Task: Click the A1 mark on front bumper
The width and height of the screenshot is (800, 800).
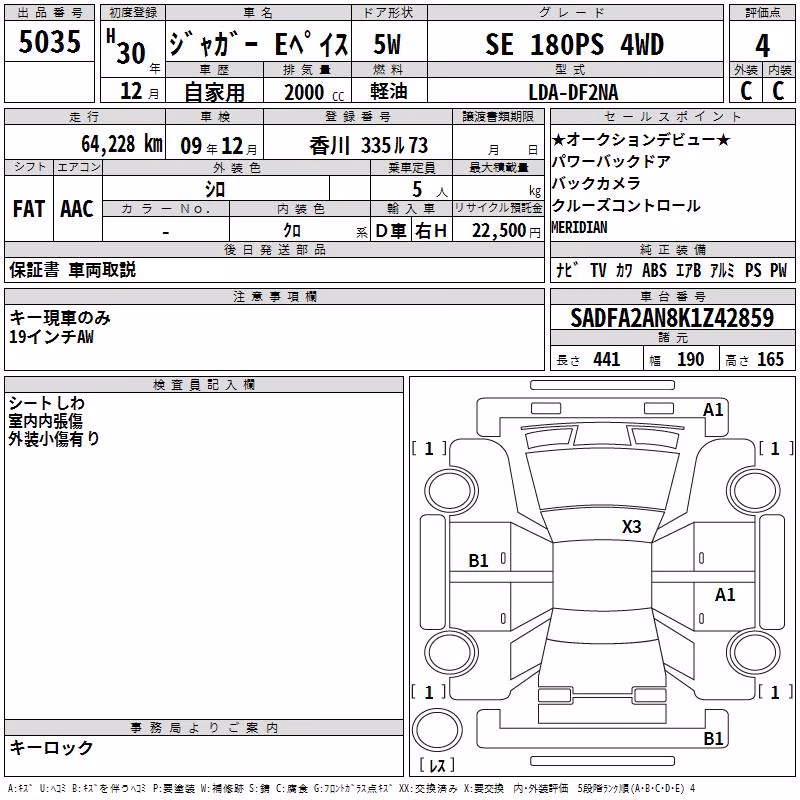Action: 713,410
